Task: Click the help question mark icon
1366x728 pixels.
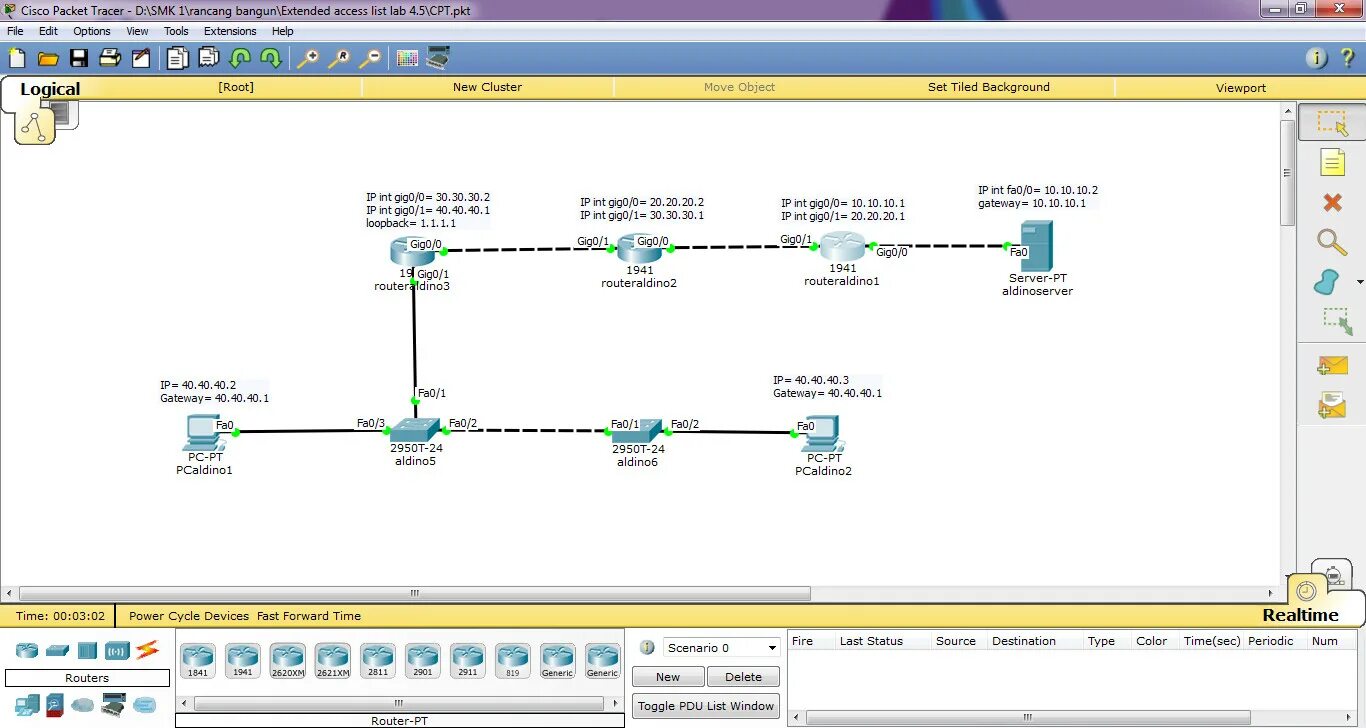Action: [x=1349, y=58]
